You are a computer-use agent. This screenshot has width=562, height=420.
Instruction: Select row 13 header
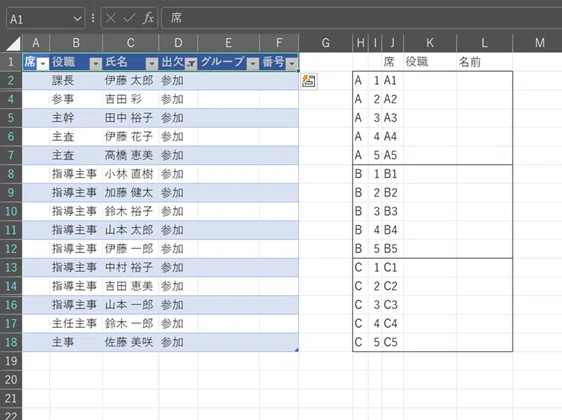11,267
